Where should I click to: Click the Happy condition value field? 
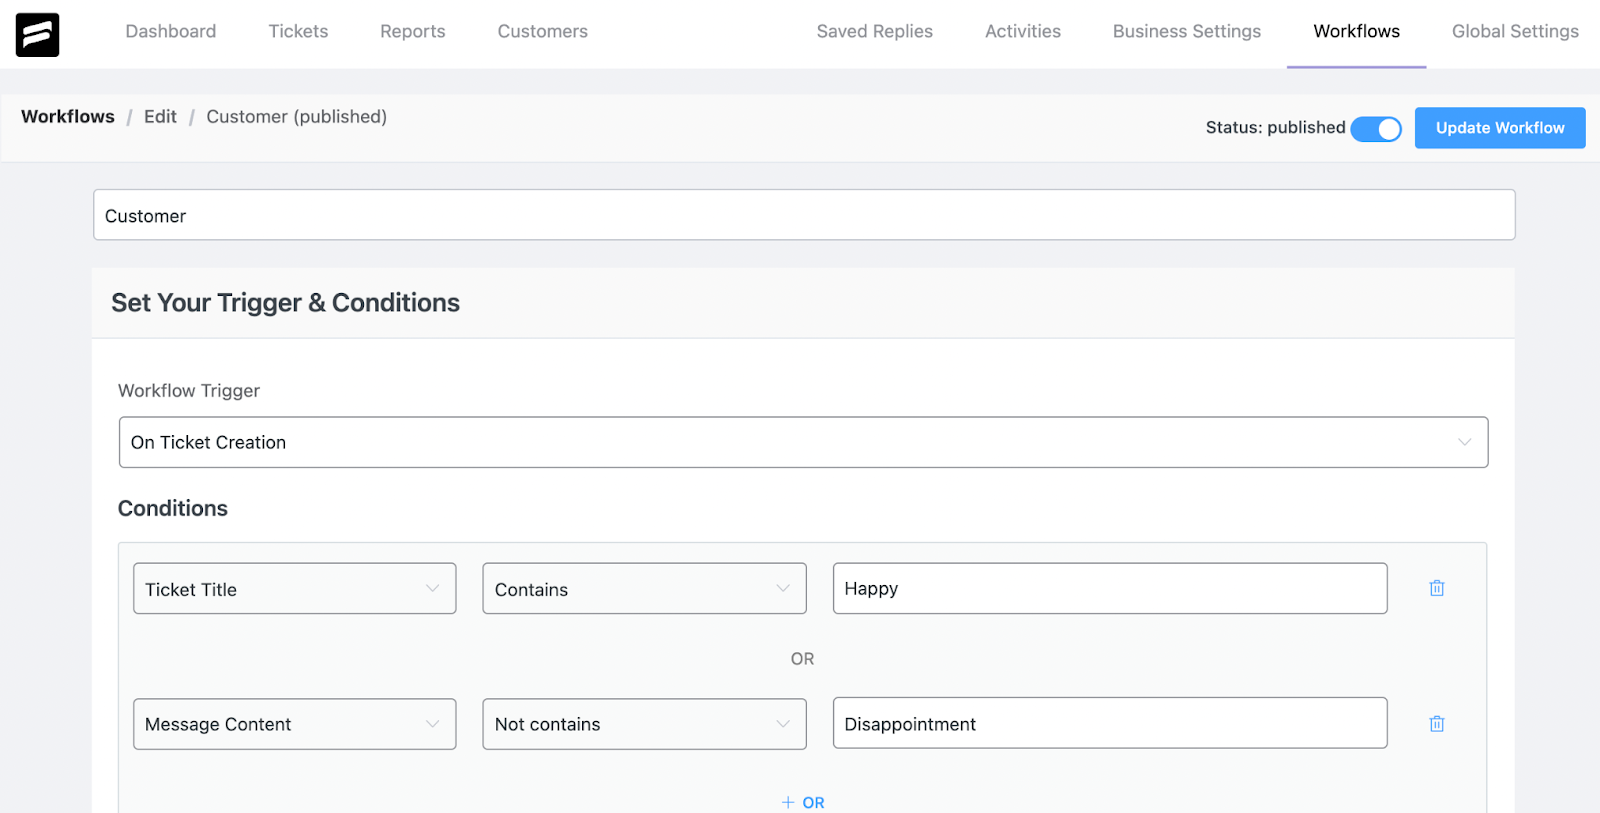(x=1109, y=588)
